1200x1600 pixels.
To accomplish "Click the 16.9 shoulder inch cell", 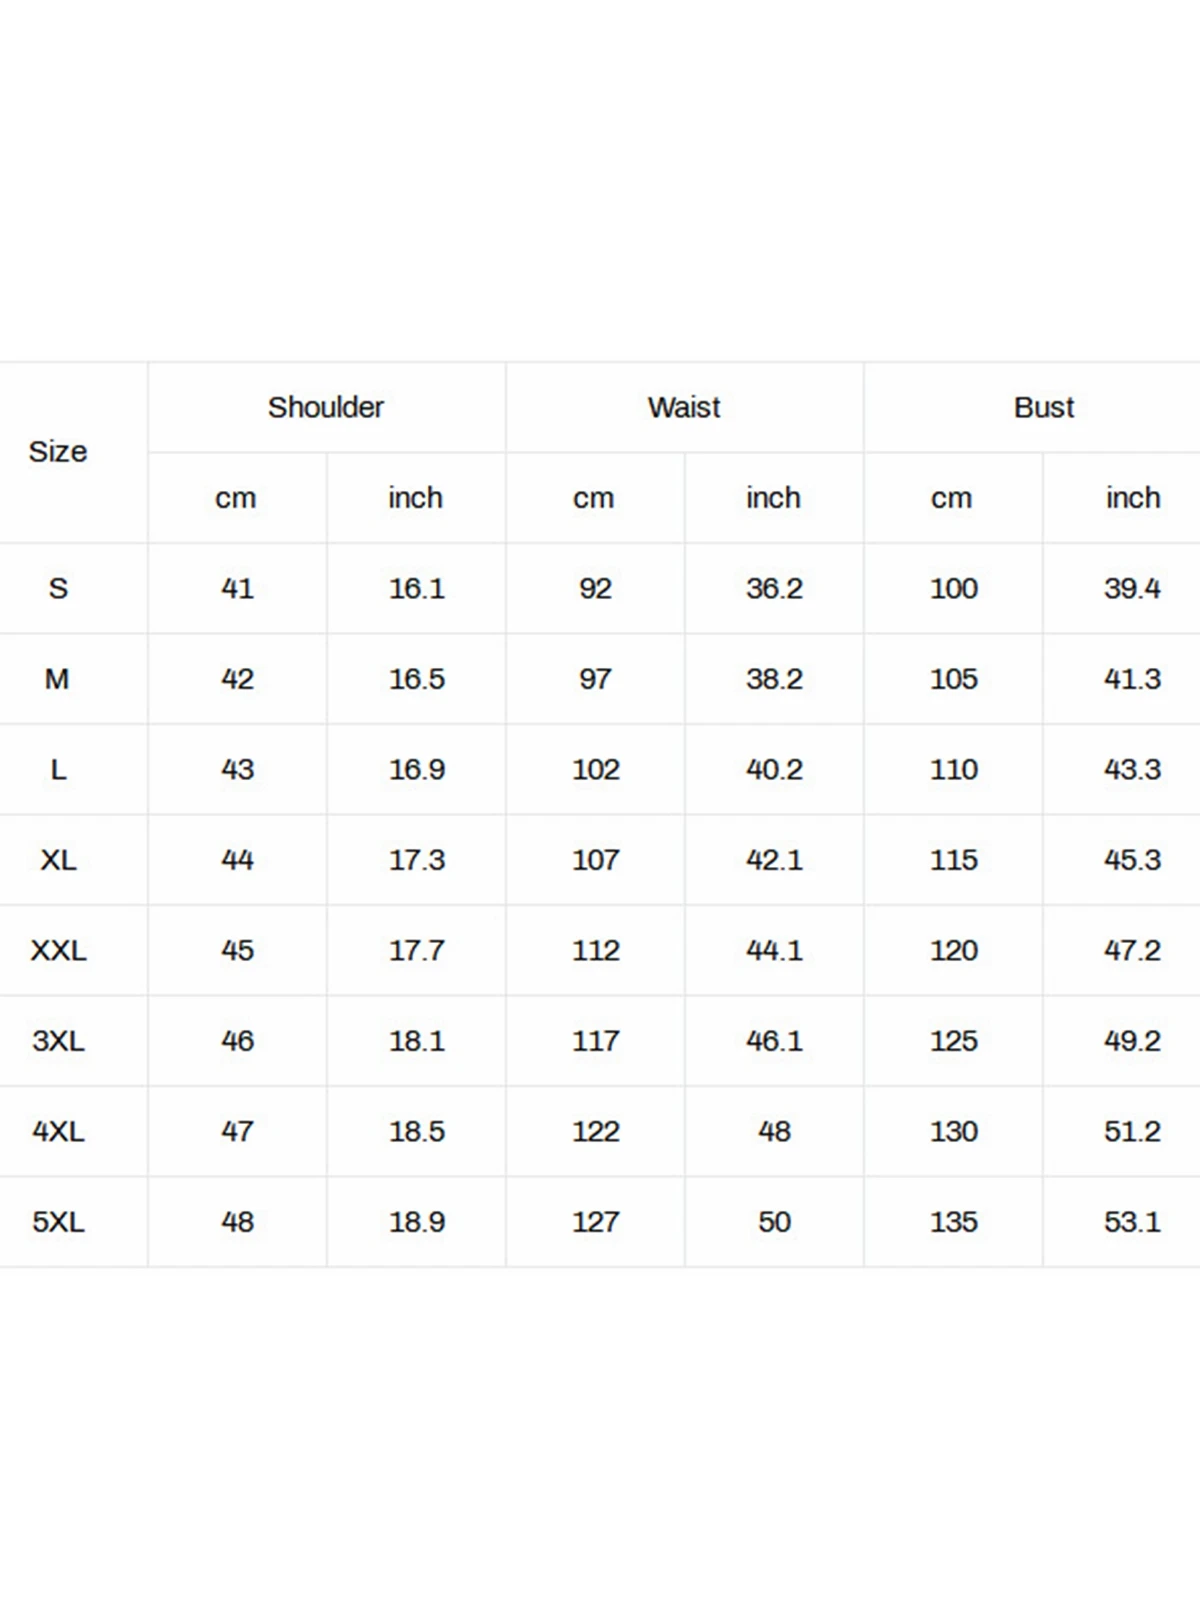I will click(x=417, y=769).
